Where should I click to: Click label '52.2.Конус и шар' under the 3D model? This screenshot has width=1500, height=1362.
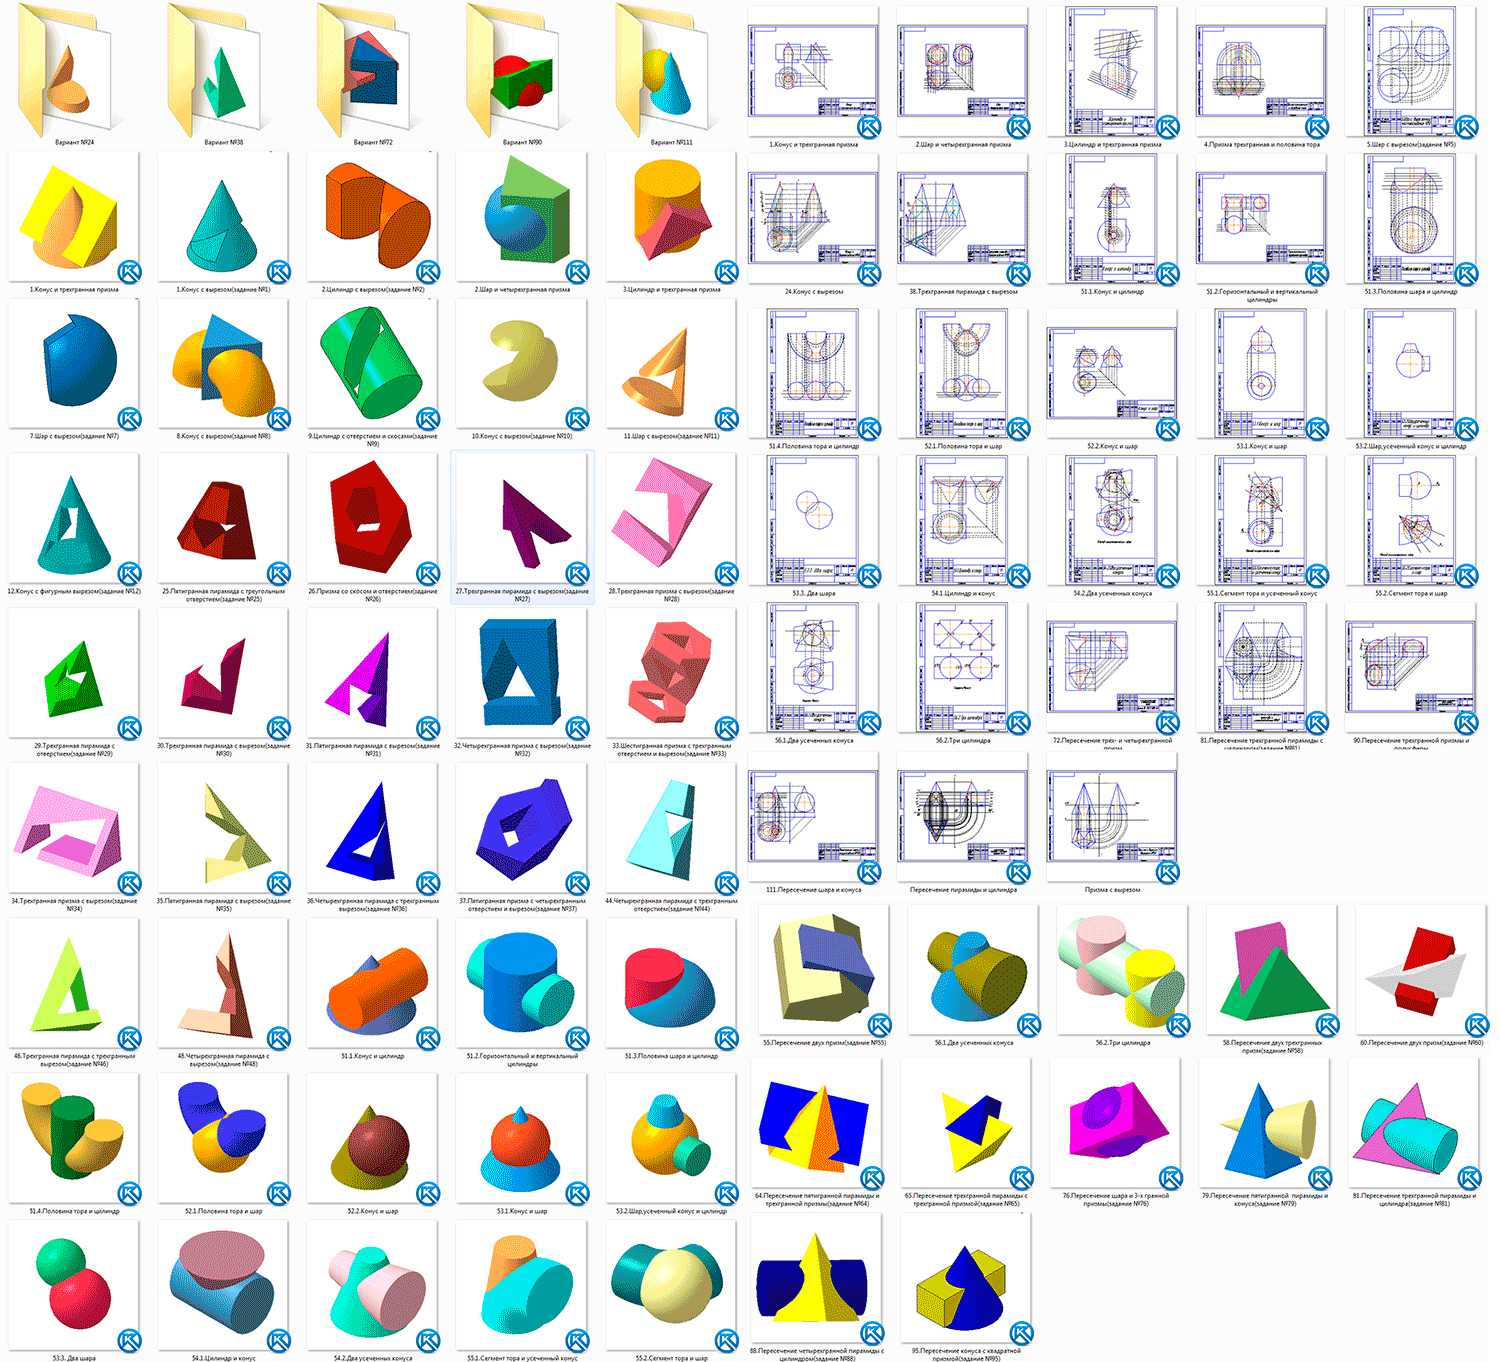373,1211
